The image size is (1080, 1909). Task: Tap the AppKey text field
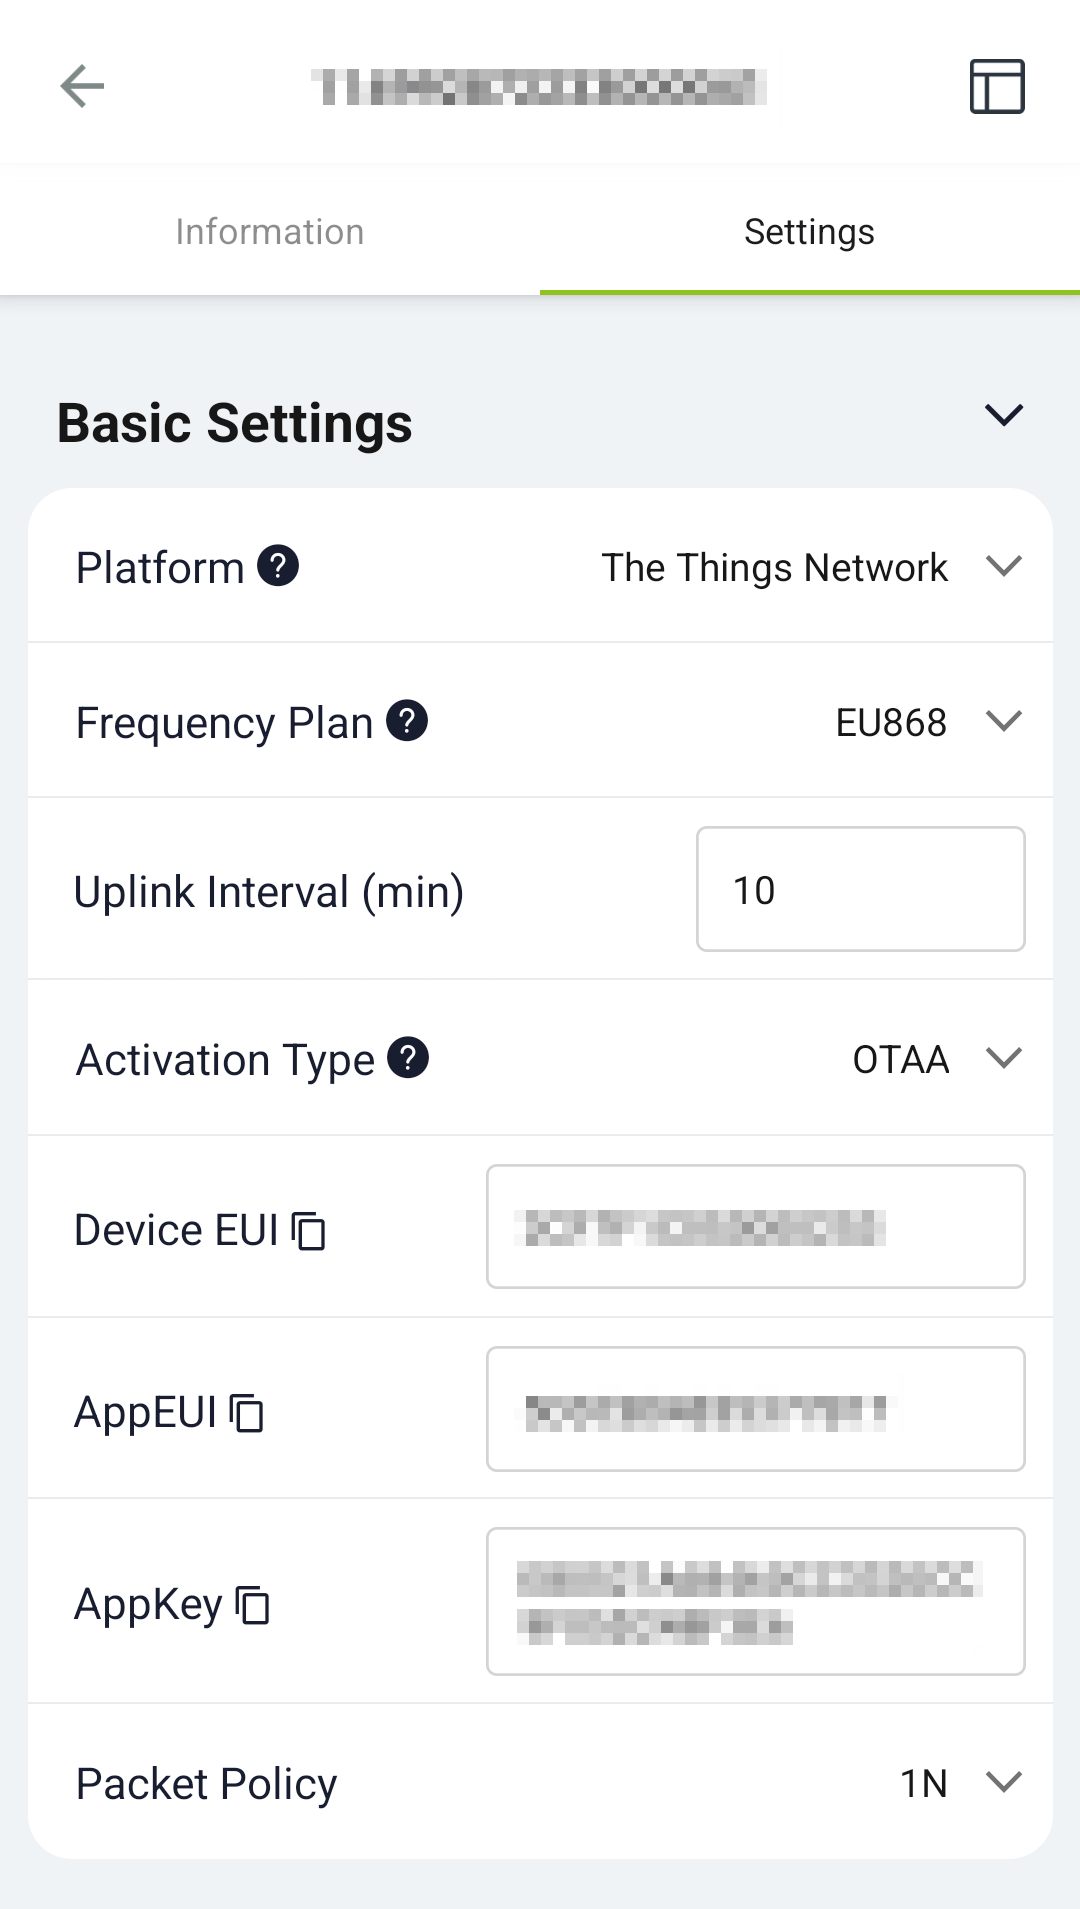tap(755, 1601)
